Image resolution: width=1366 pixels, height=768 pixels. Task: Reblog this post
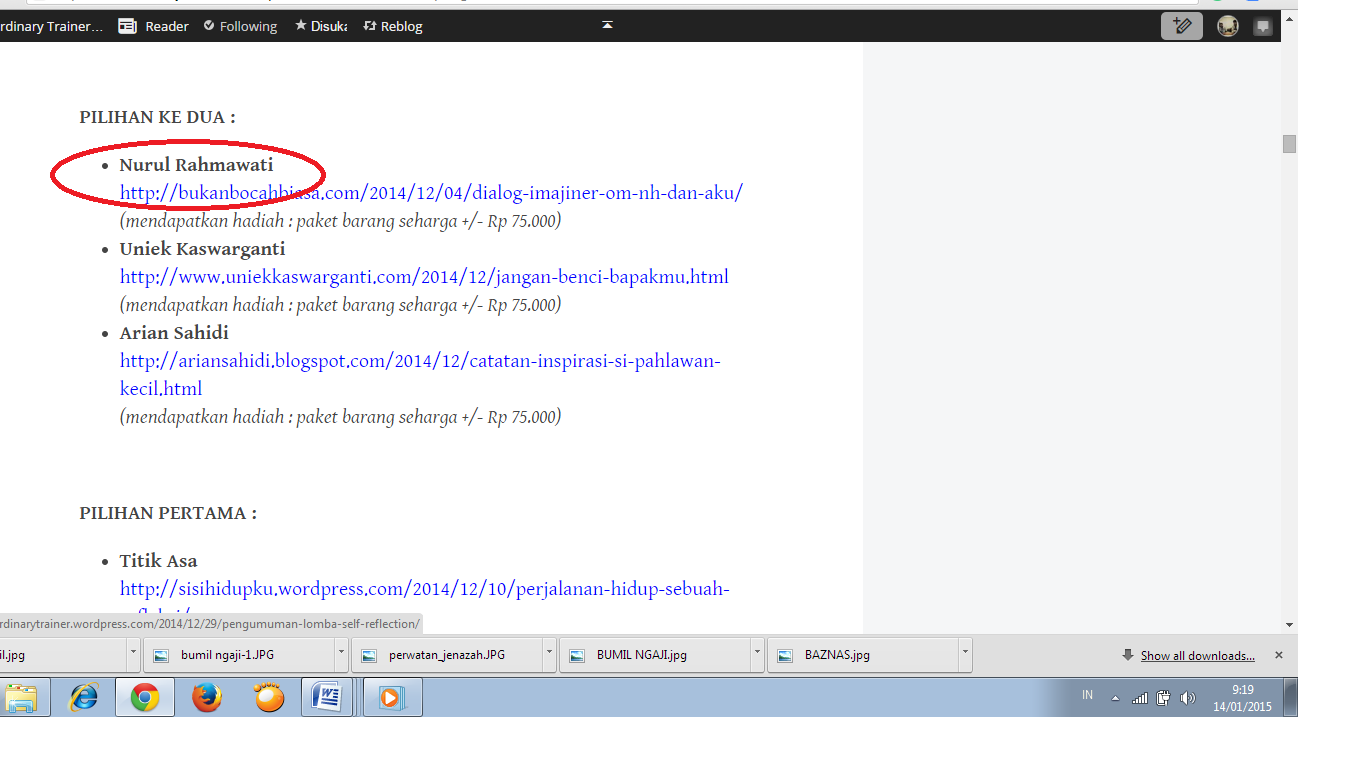pos(393,26)
